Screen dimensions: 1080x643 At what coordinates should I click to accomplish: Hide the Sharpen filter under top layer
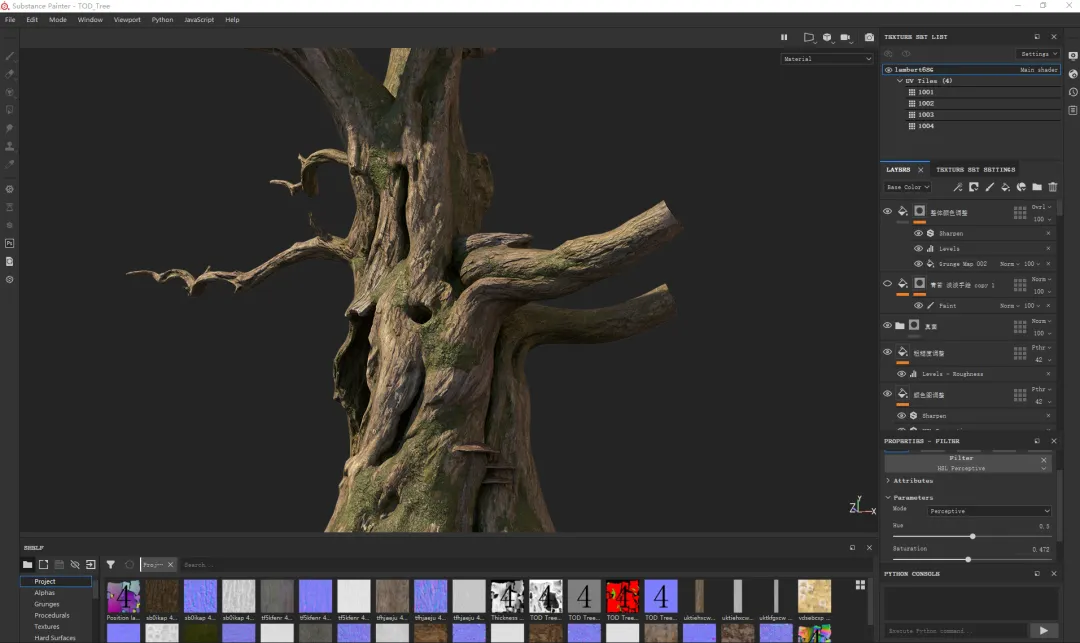point(918,233)
